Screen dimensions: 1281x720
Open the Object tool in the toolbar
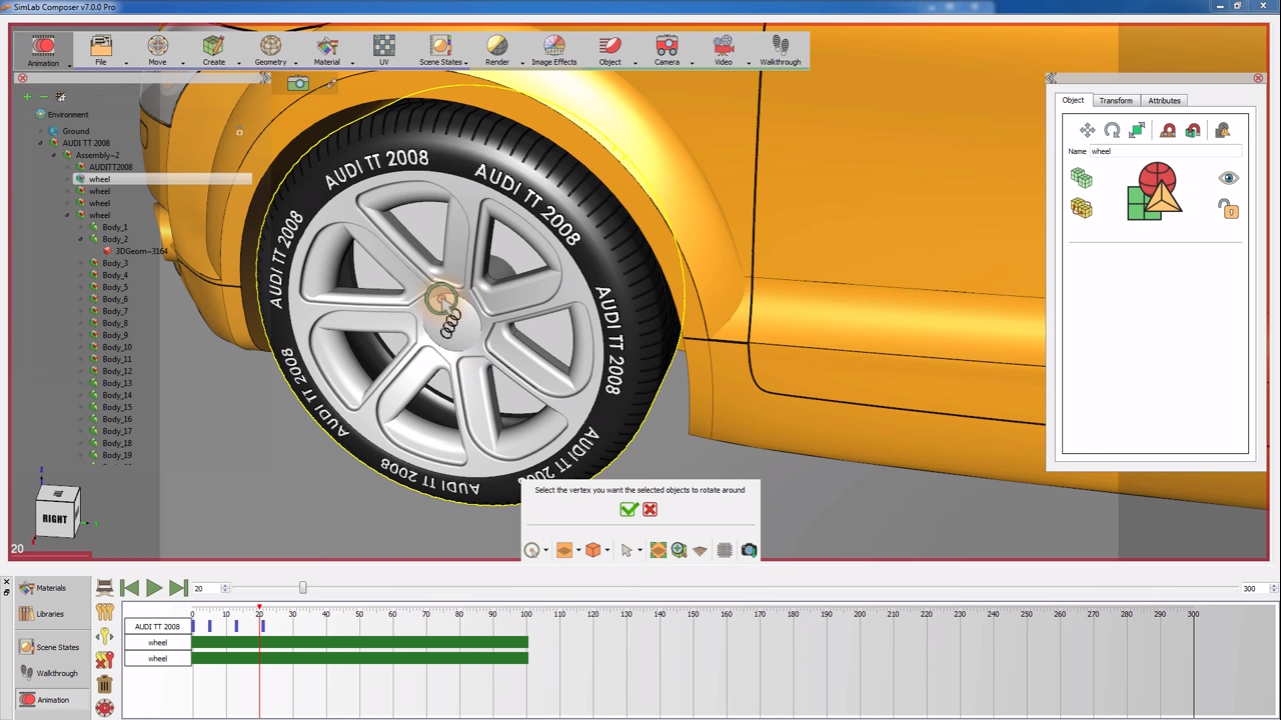click(x=610, y=50)
